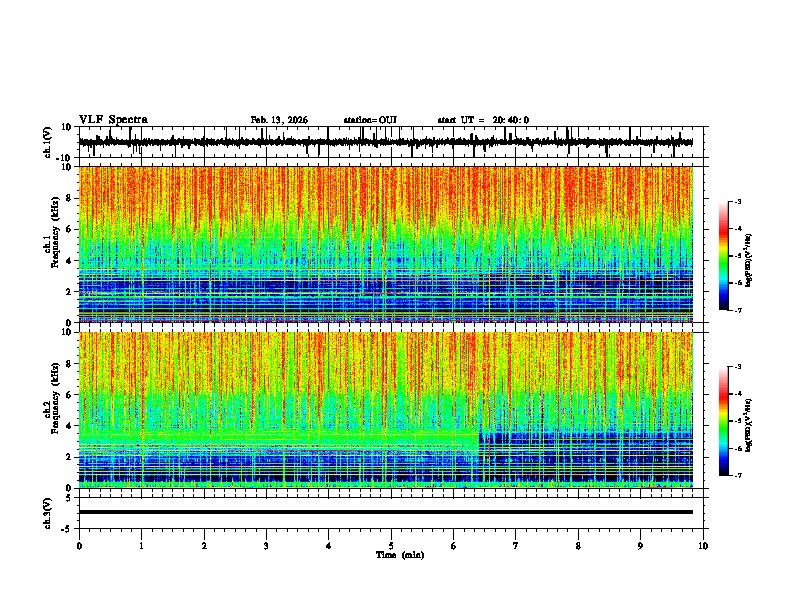Click the "4" kHz tick on ch.2 spectrogram axis
Viewport: 792px width, 612px height.
[69, 426]
